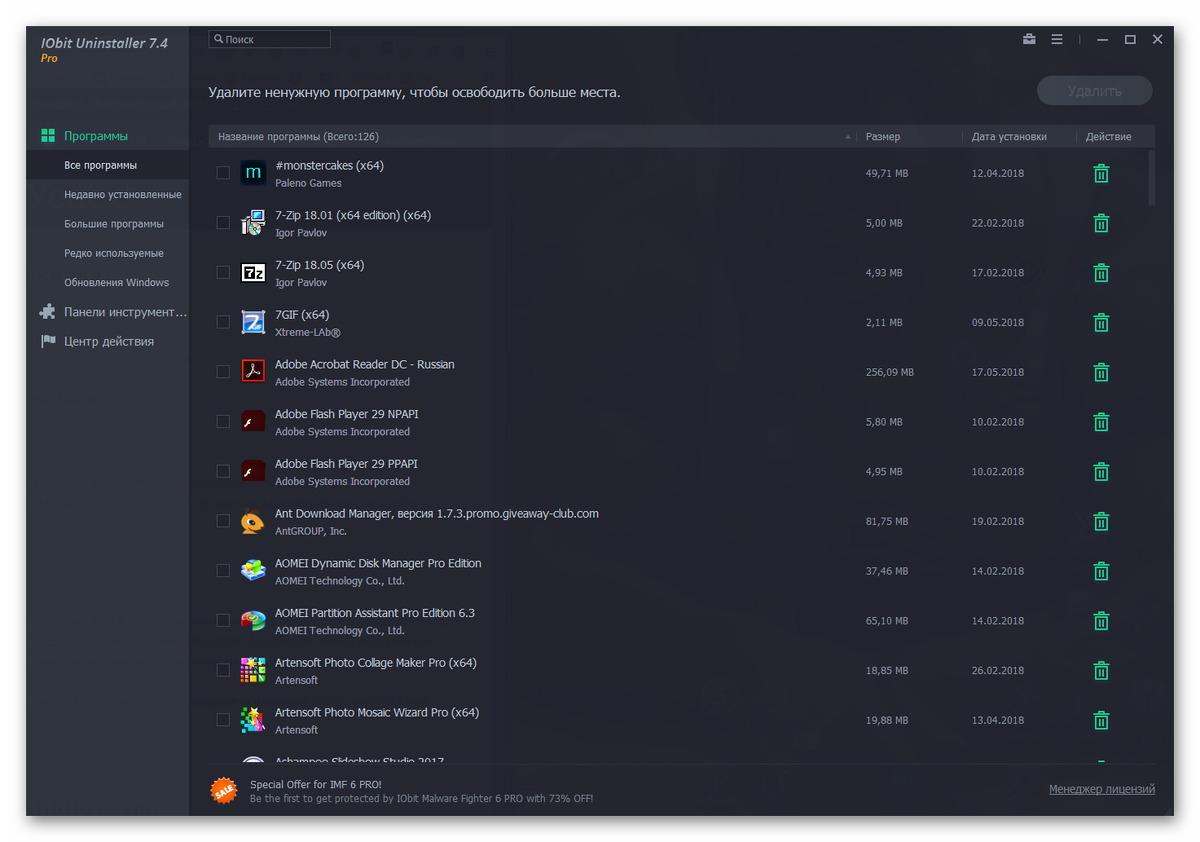Viewport: 1200px width, 842px height.
Task: Select the AOMEI Dynamic Disk Manager Pro Edition name
Action: pos(378,563)
